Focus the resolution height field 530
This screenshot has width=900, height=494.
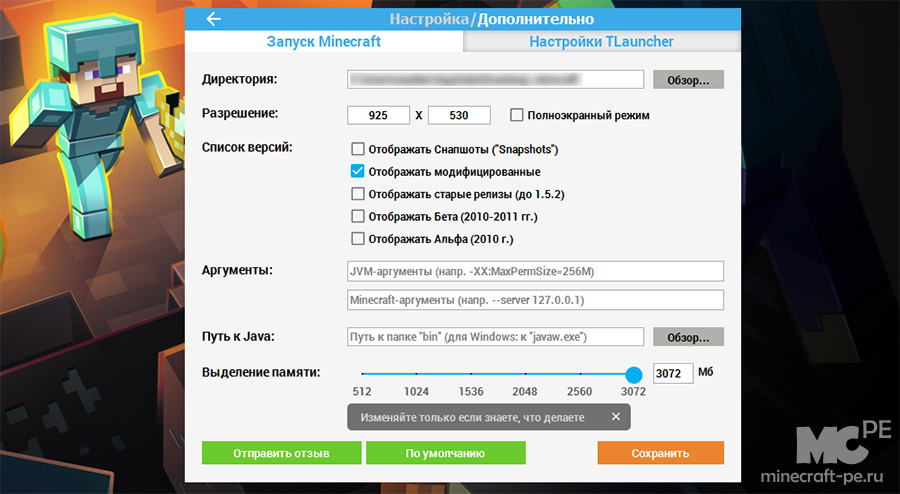click(459, 115)
